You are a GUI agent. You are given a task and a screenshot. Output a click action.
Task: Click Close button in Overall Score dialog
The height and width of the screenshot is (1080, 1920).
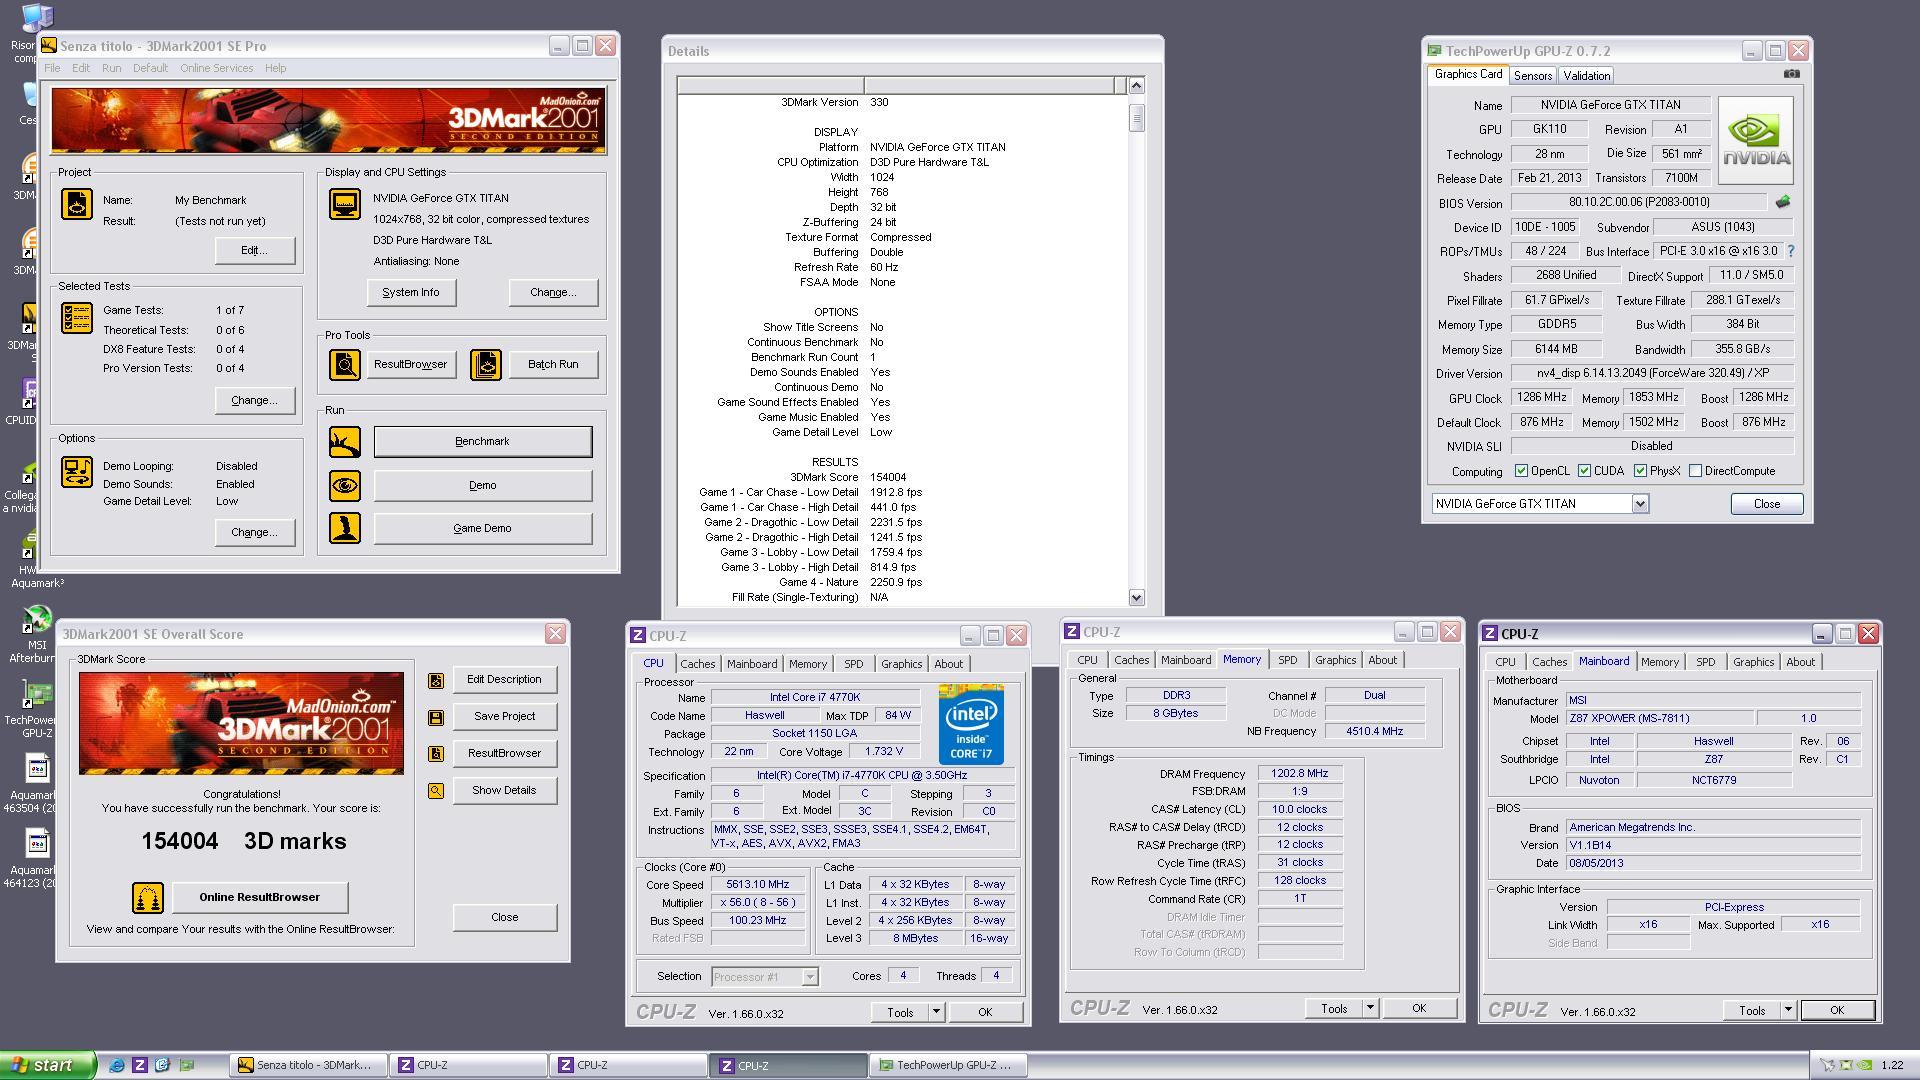coord(504,917)
